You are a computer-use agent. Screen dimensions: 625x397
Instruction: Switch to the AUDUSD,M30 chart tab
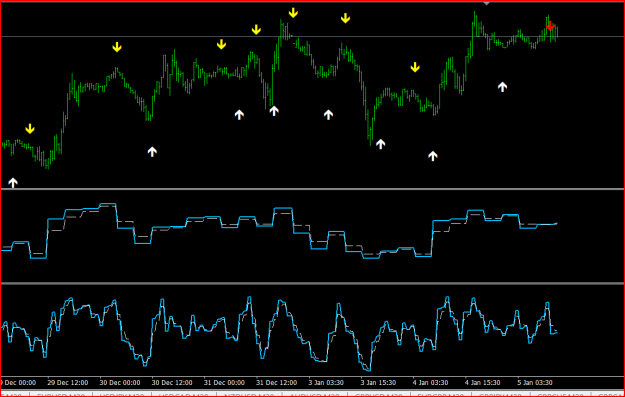coord(314,395)
